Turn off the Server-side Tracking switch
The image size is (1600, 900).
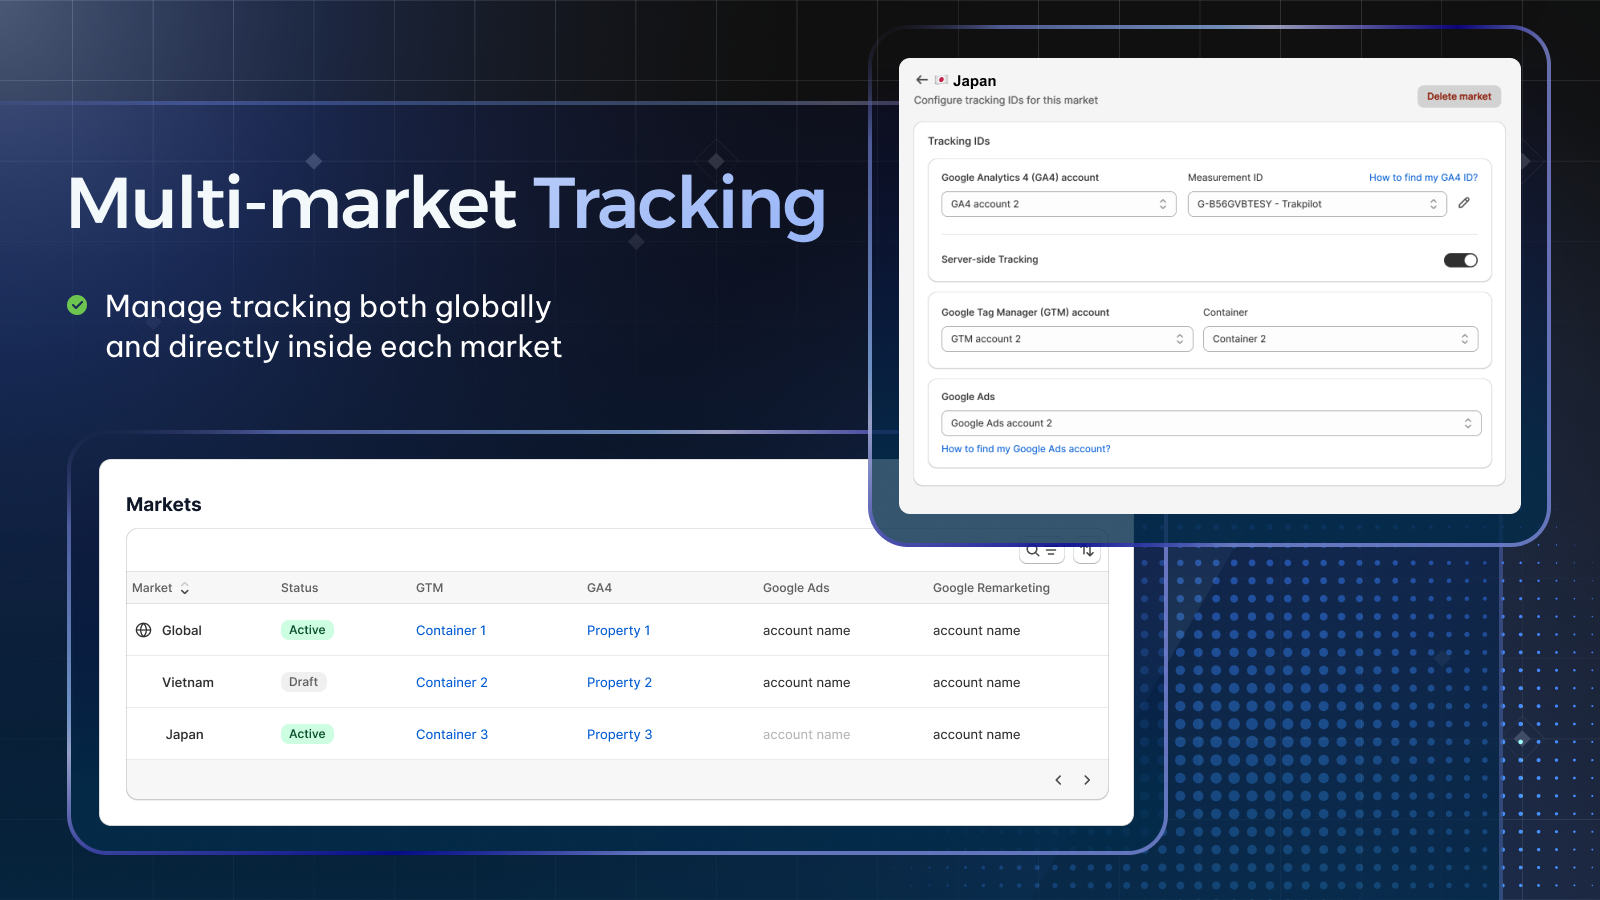1460,260
